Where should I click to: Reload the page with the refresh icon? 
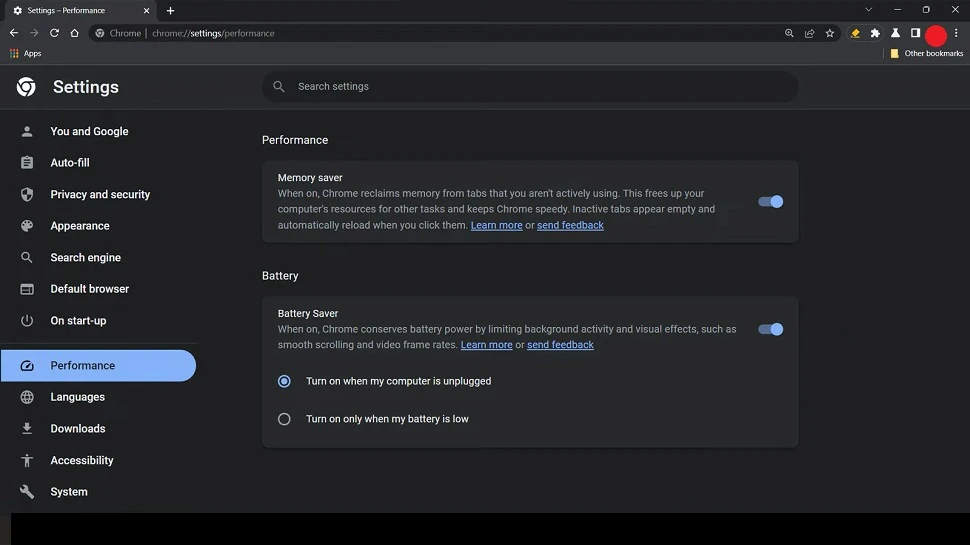pyautogui.click(x=54, y=33)
